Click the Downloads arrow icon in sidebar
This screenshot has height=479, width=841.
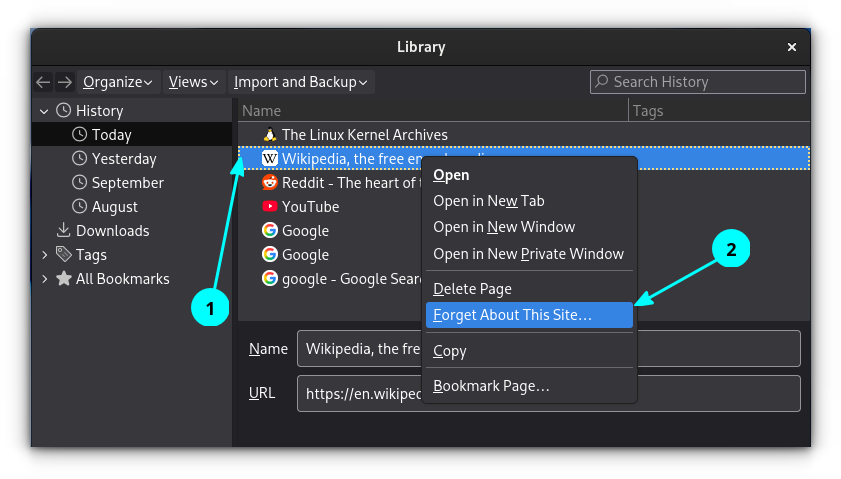[64, 231]
